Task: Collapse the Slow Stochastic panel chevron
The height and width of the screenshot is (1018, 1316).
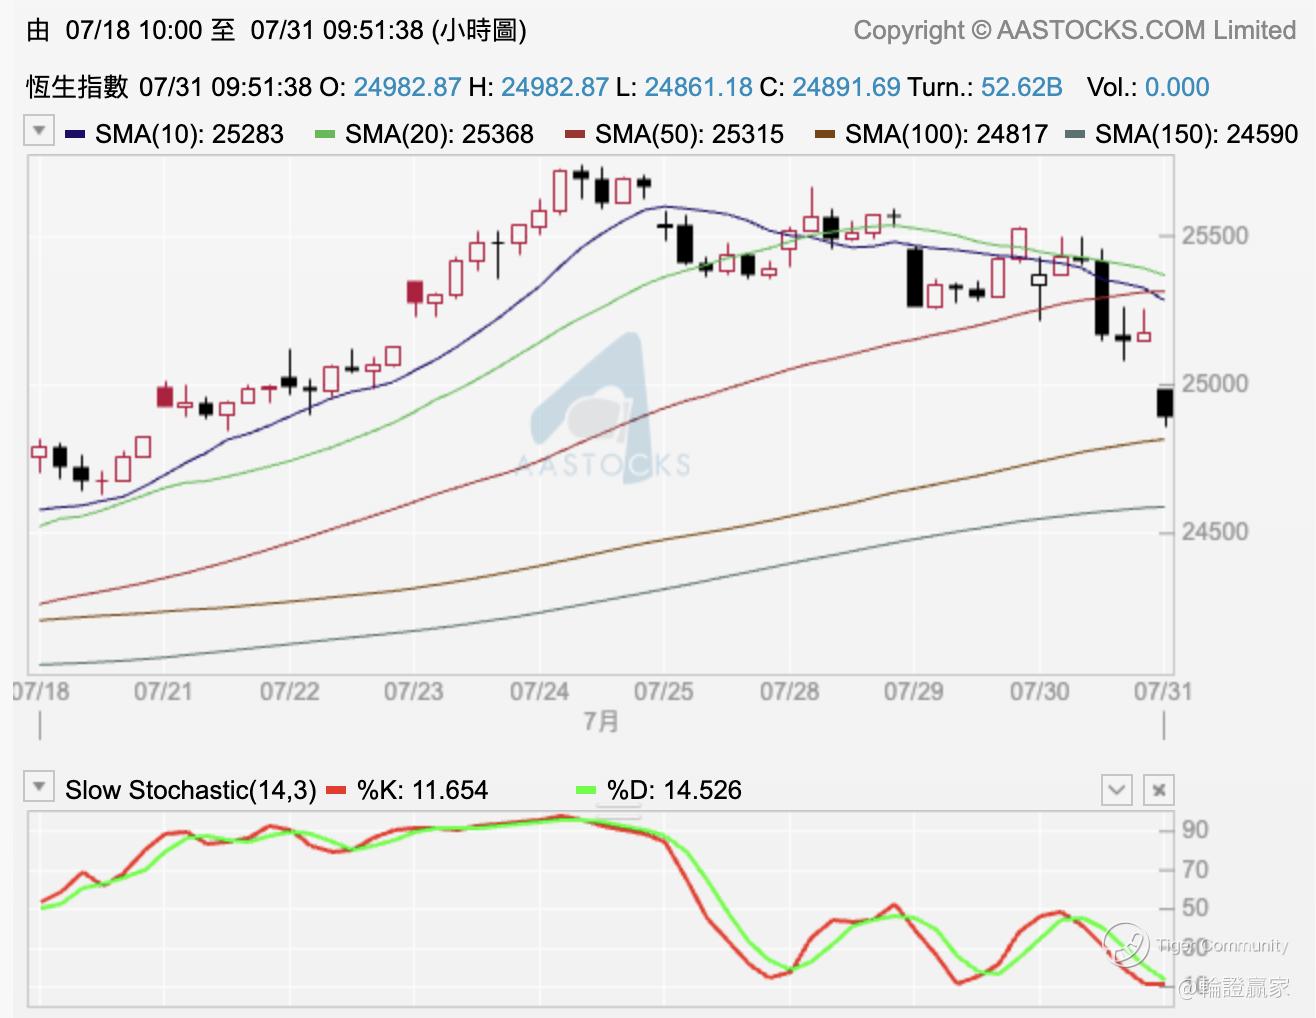Action: pos(1116,790)
